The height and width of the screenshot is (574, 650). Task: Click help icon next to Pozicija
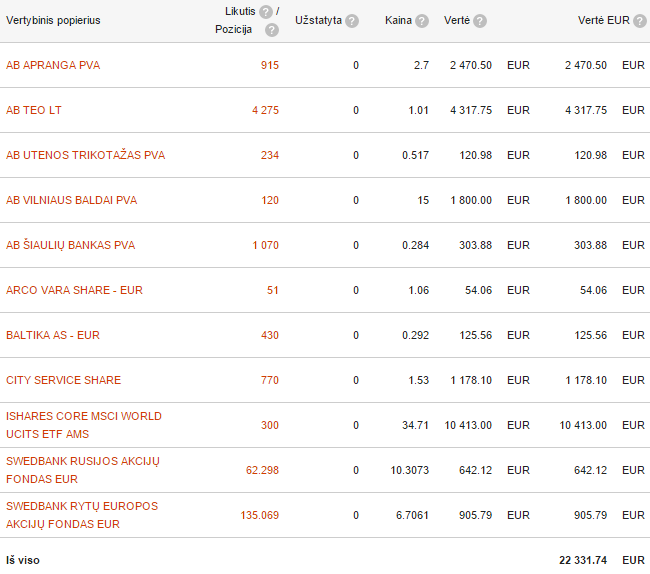point(272,30)
